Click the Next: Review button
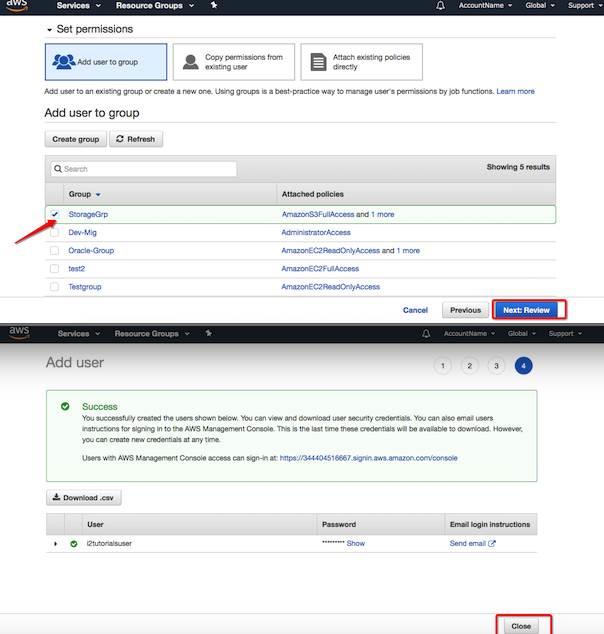The width and height of the screenshot is (604, 634). pyautogui.click(x=529, y=310)
